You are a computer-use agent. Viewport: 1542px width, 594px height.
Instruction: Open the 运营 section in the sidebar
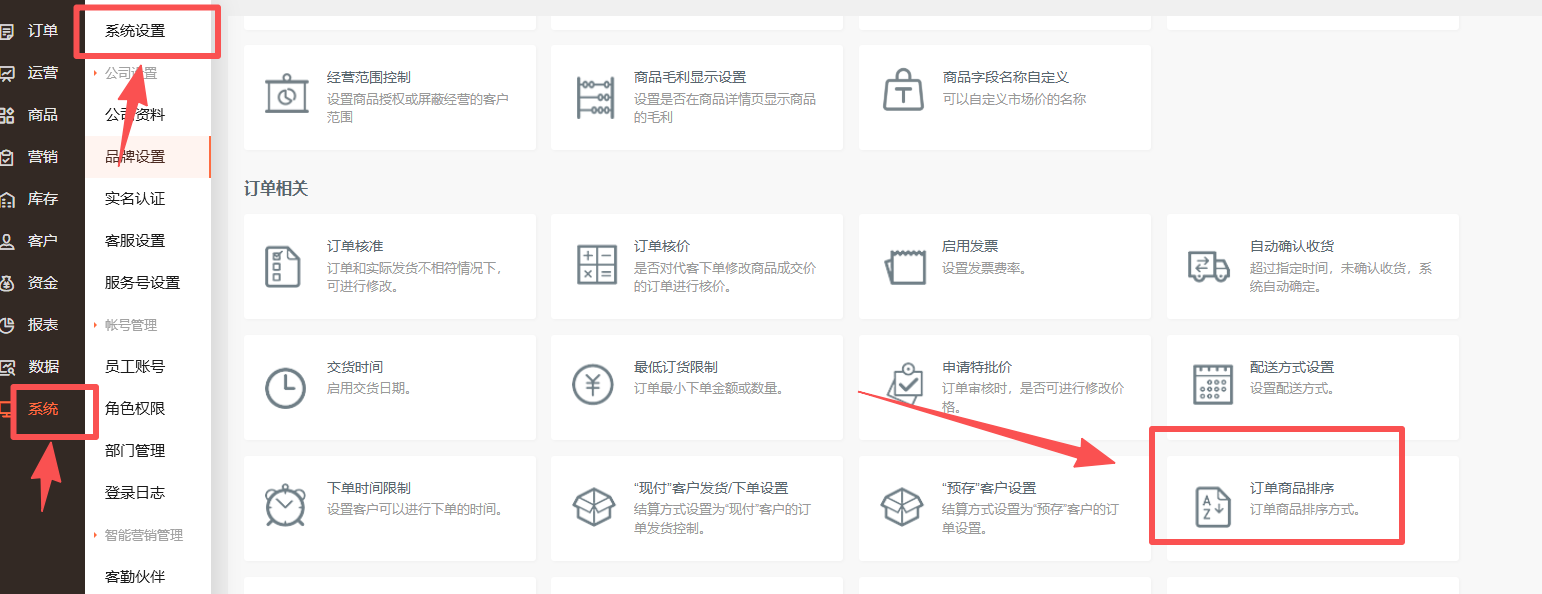(x=42, y=73)
